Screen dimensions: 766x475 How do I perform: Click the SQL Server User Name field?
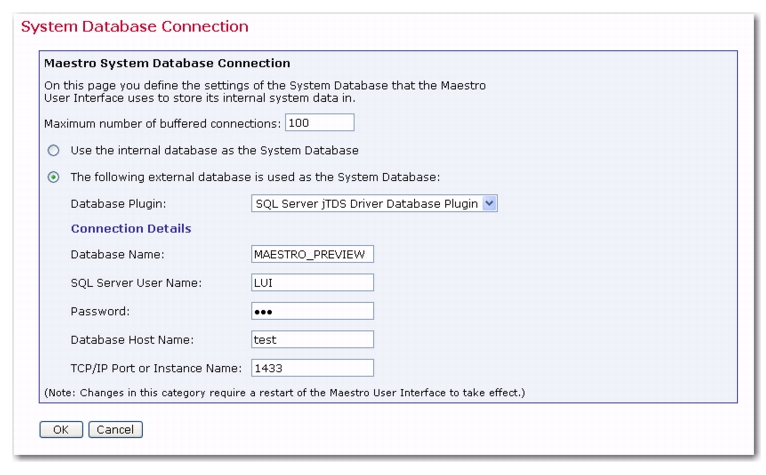coord(313,282)
